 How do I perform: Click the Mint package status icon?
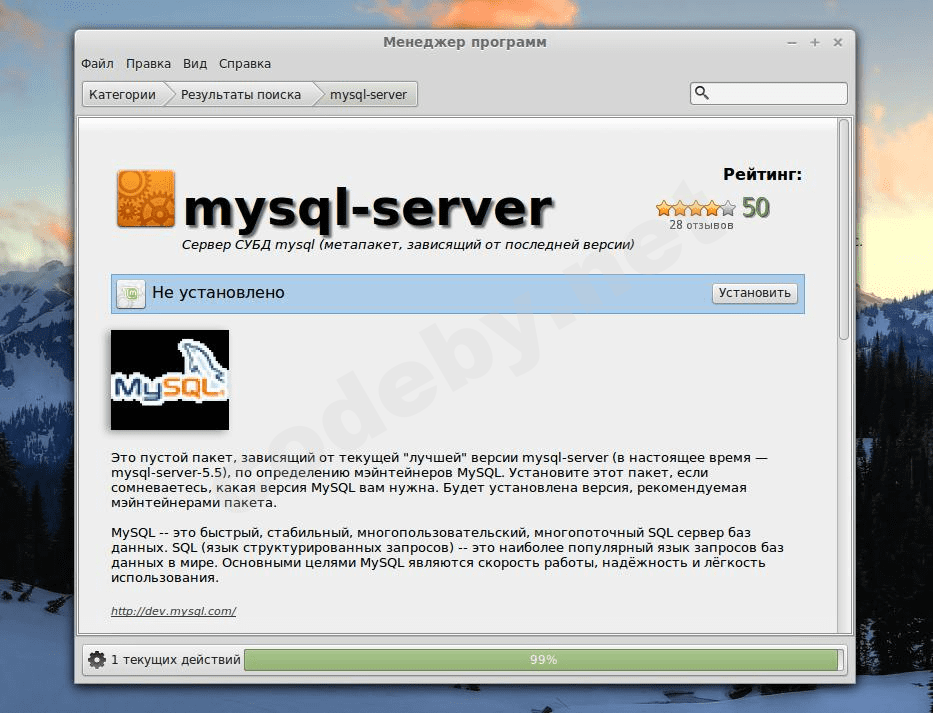click(131, 294)
